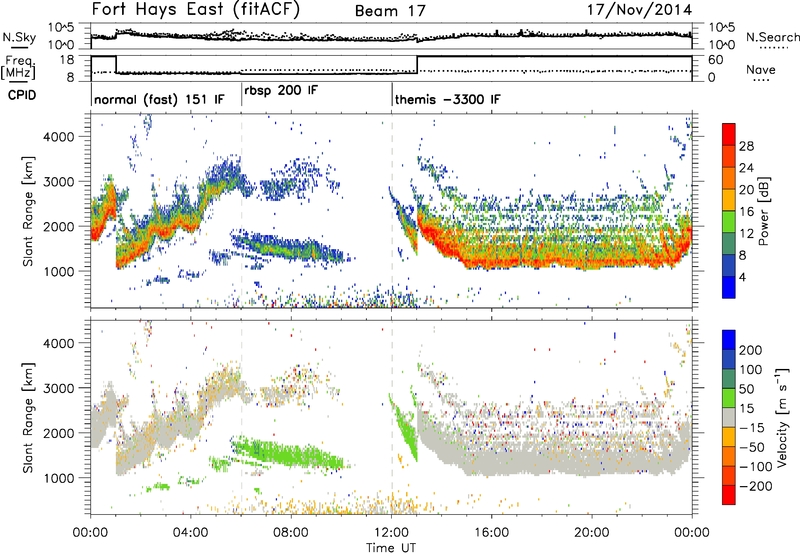Image resolution: width=800 pixels, height=554 pixels.
Task: Click the frequency step-up line near 13:00
Action: click(x=417, y=64)
